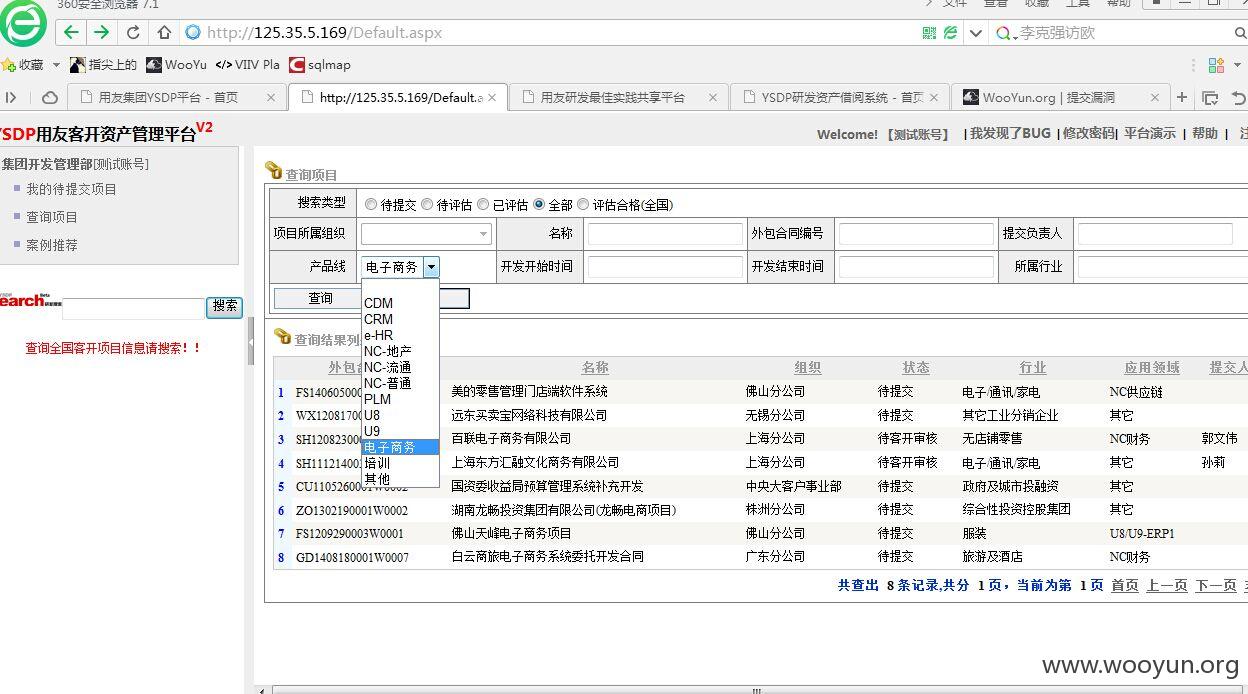Switch to 用友集团YSDP平台 - 首页 tab

tap(168, 97)
